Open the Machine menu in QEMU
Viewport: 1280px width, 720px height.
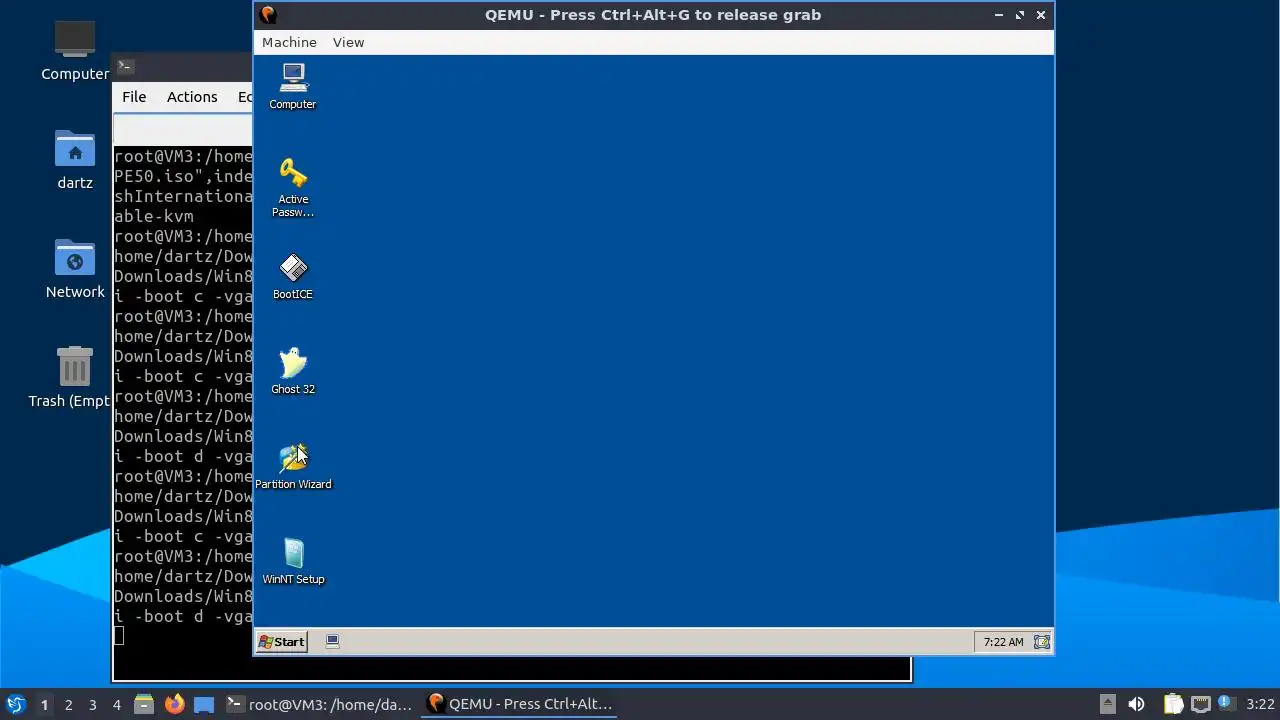coord(289,42)
